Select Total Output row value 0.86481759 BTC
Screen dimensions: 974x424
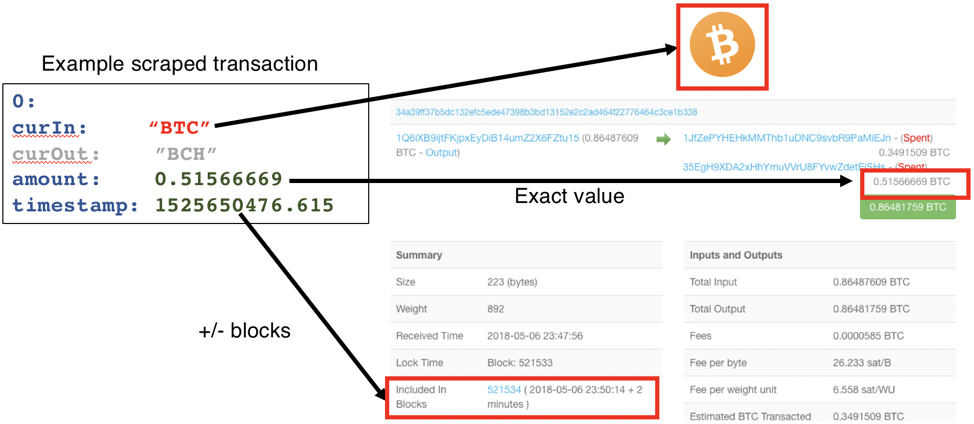[x=871, y=309]
